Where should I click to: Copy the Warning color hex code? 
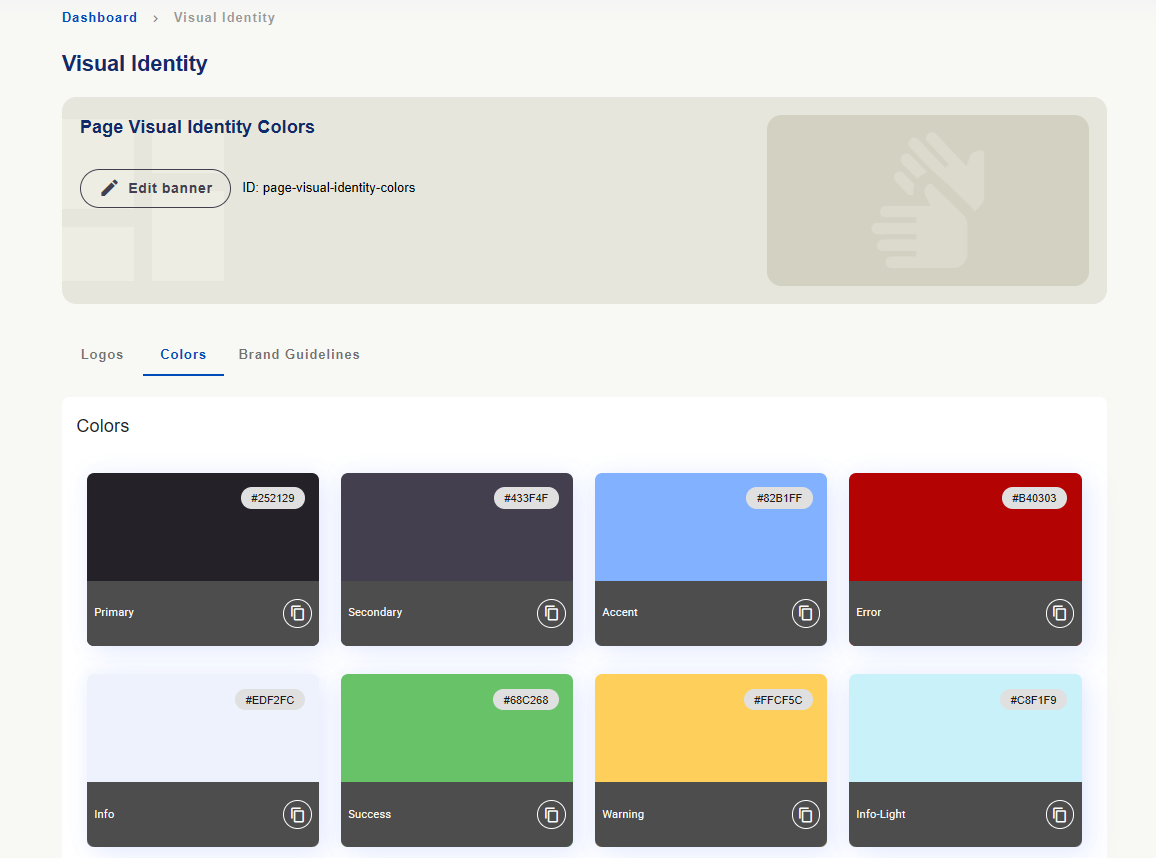pos(805,815)
